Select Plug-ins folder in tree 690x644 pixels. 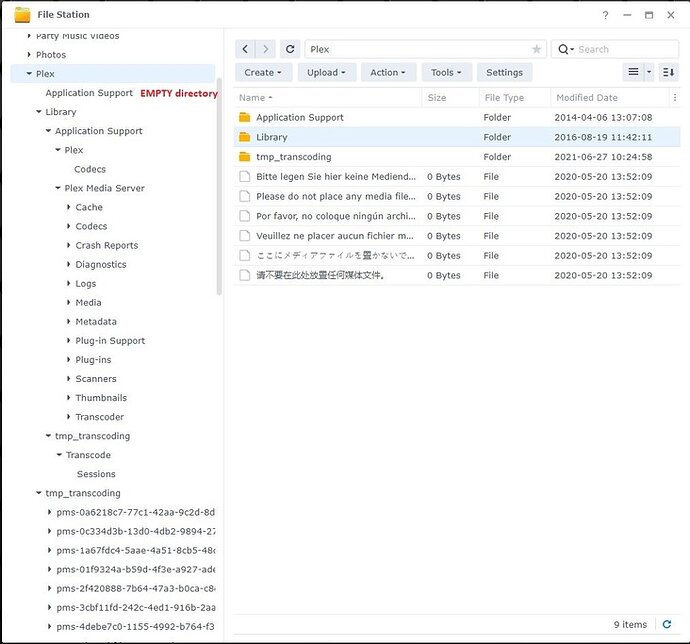pos(93,360)
